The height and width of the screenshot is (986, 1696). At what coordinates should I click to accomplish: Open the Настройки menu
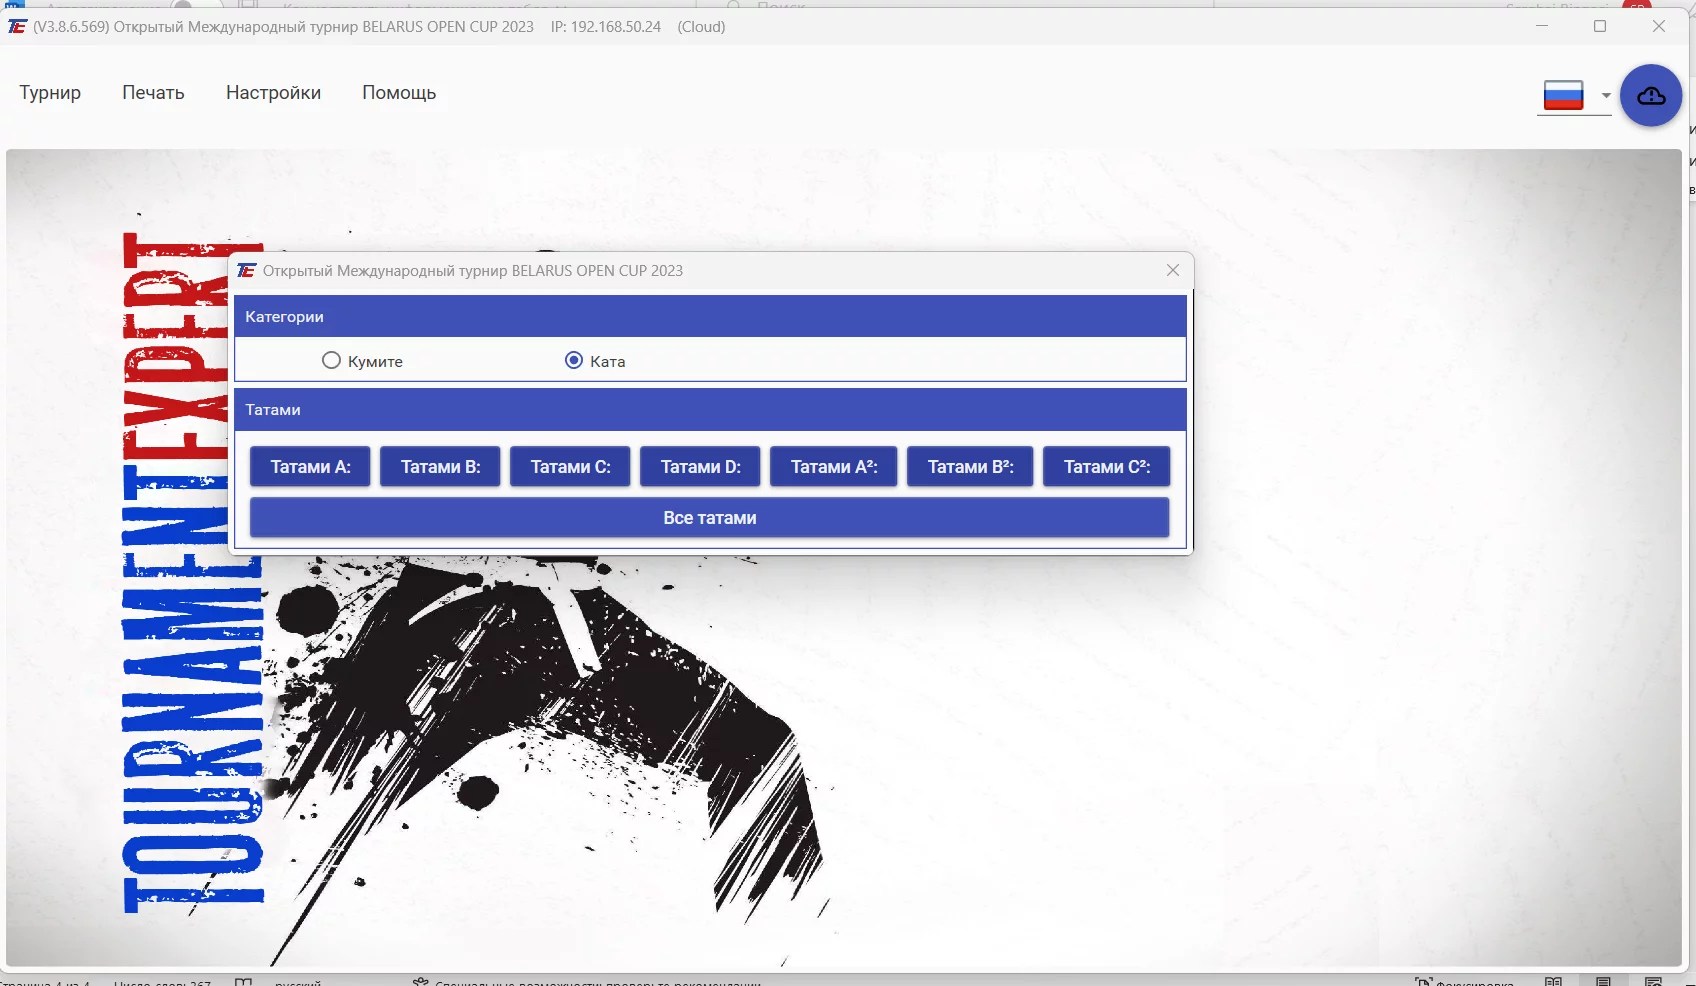273,93
